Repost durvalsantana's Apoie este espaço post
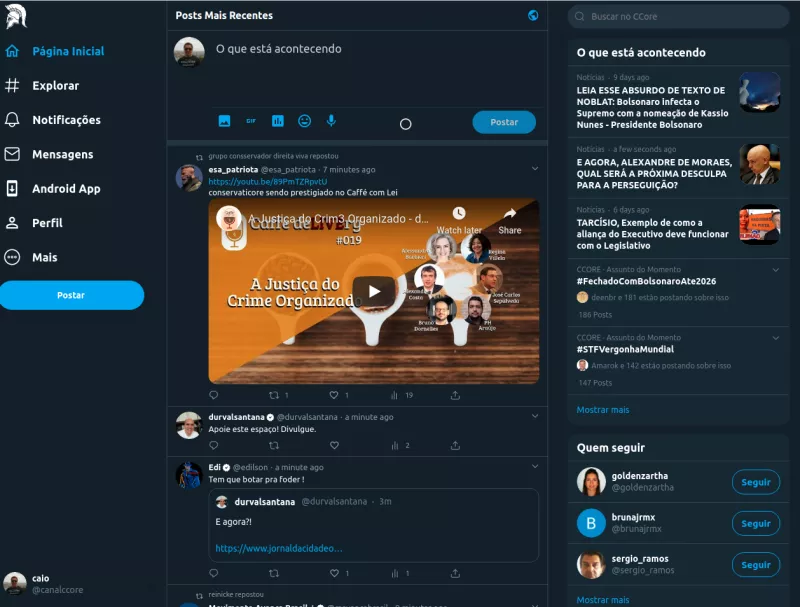 pyautogui.click(x=274, y=445)
